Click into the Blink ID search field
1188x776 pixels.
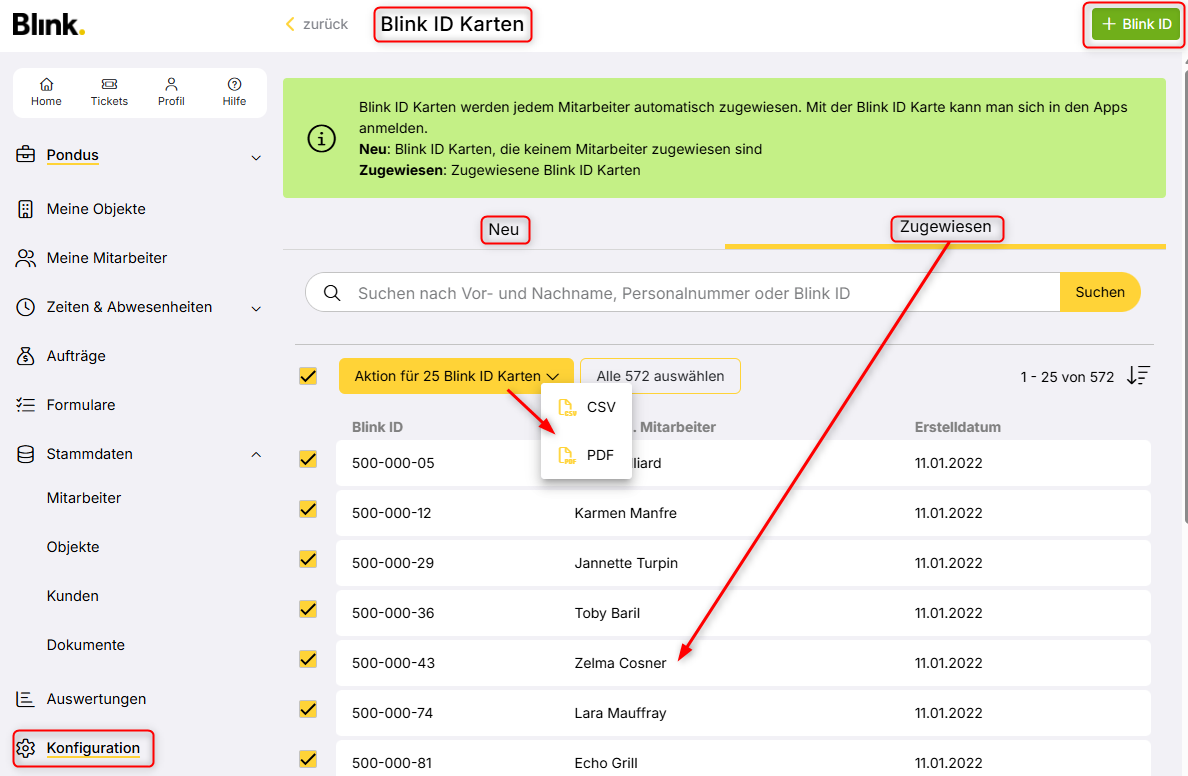[700, 293]
